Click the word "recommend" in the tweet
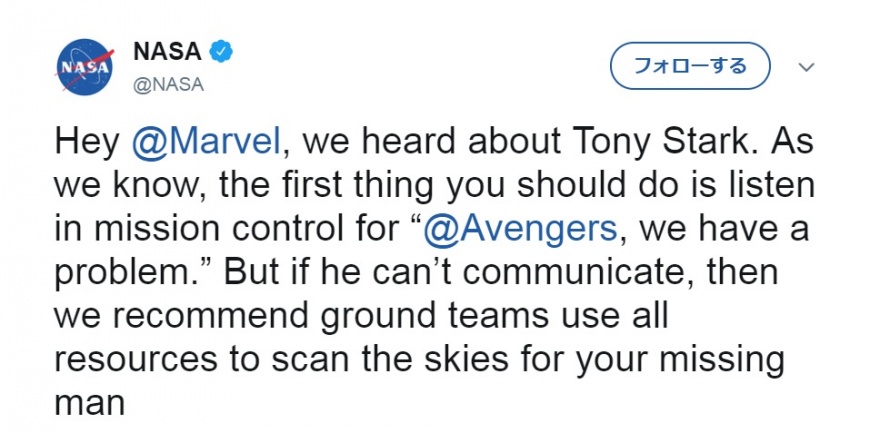 click(216, 316)
